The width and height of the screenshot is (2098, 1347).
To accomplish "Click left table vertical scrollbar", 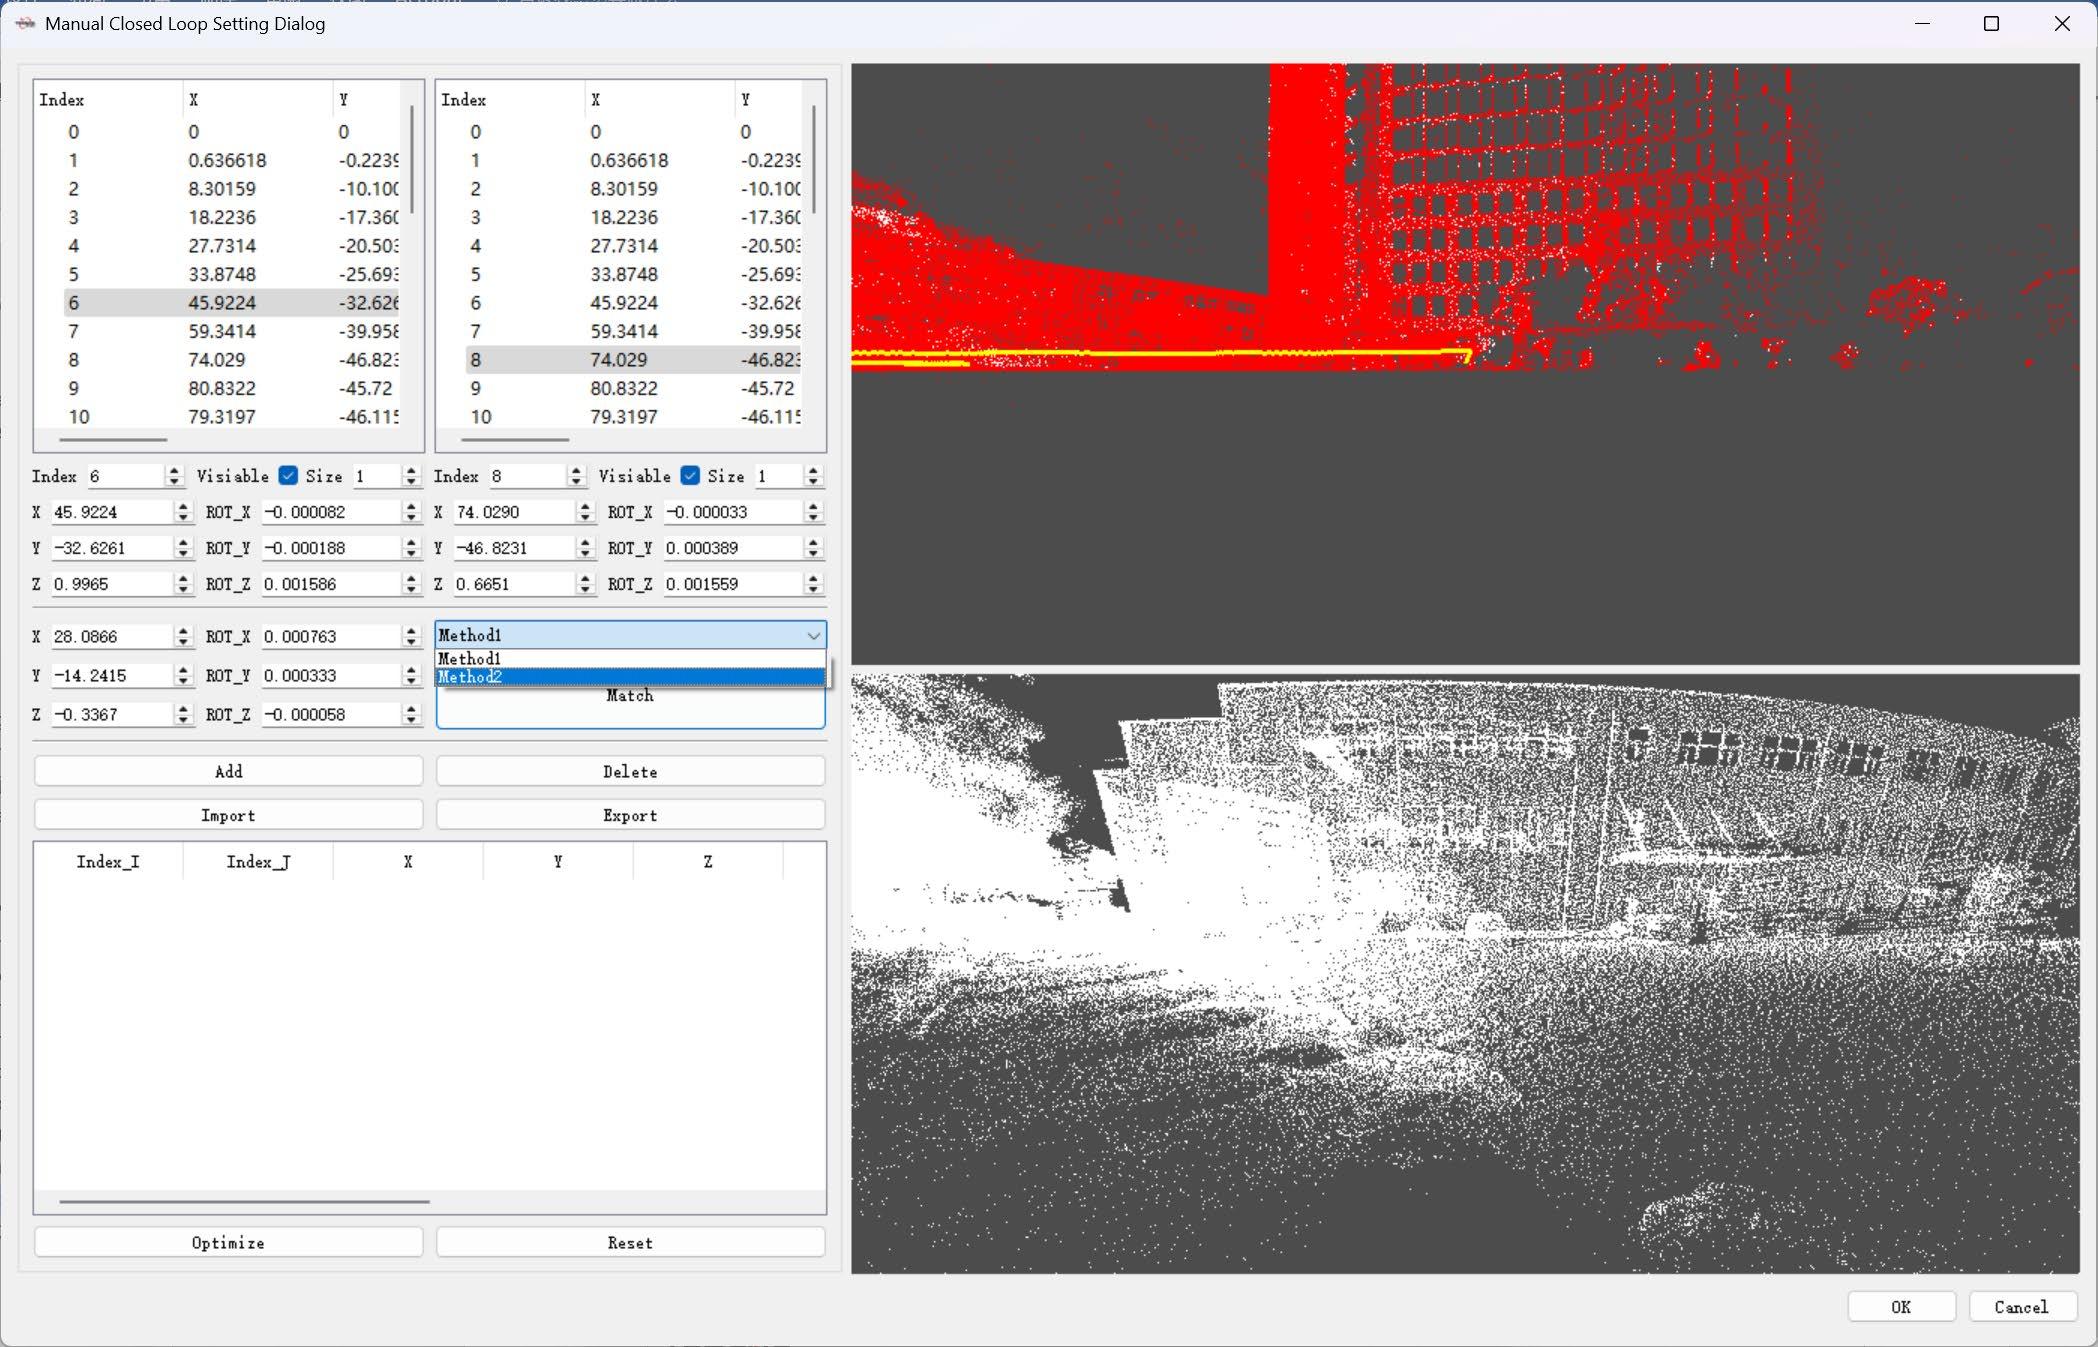I will [x=412, y=160].
